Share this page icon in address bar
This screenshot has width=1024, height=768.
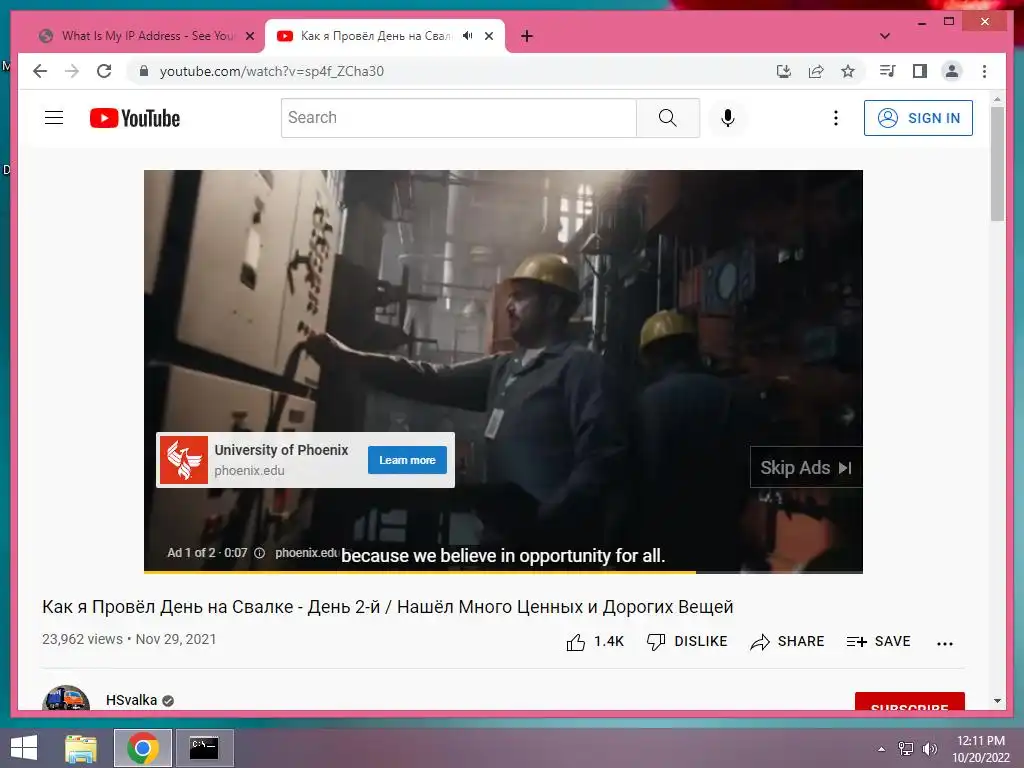[x=816, y=71]
